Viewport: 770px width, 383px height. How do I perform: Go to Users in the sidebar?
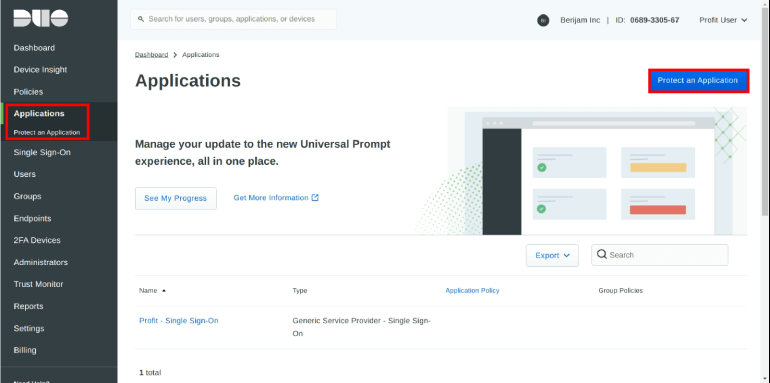[25, 174]
